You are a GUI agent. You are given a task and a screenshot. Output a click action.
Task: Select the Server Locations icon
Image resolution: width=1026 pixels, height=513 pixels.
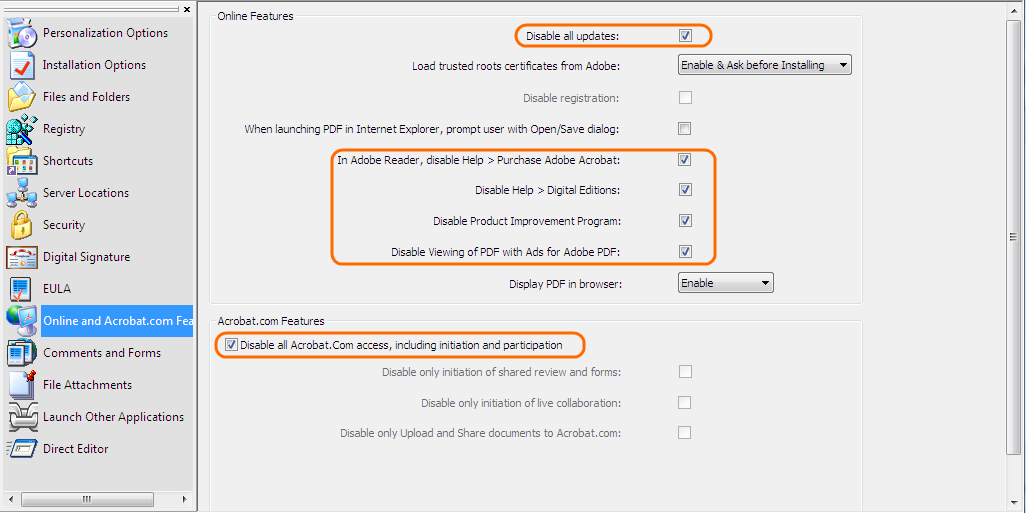click(22, 193)
